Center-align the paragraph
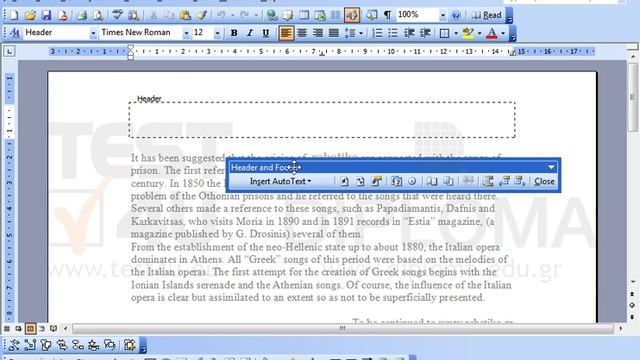This screenshot has height=360, width=640. click(x=302, y=33)
